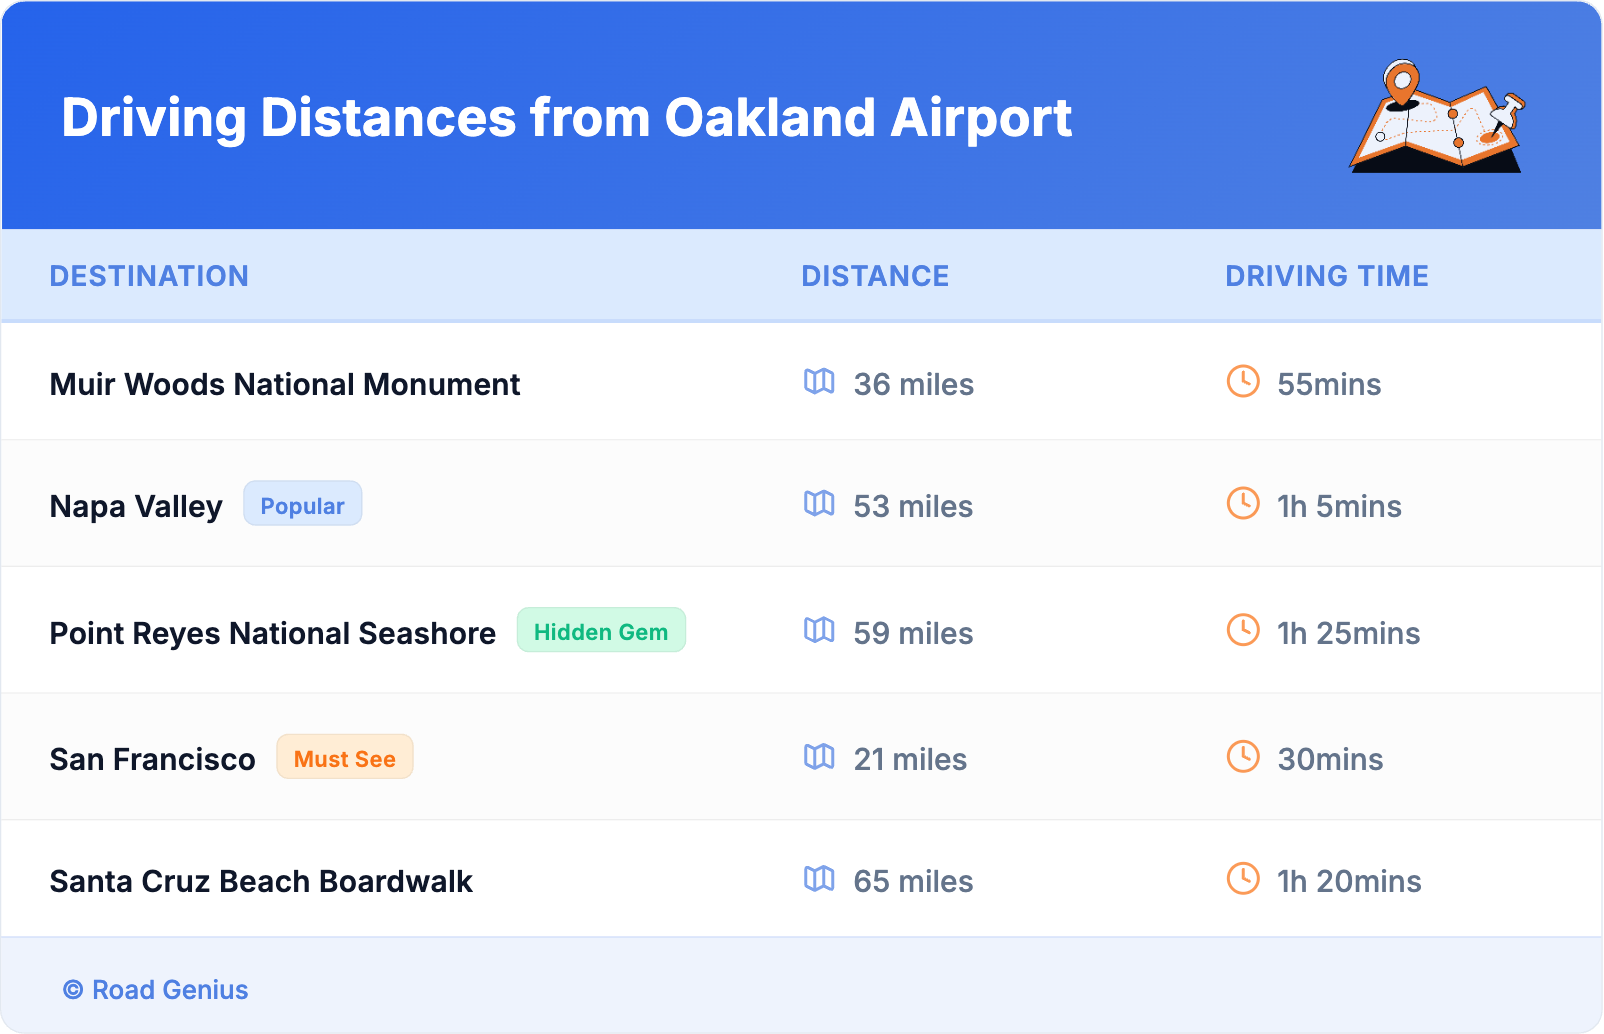The image size is (1604, 1034).
Task: Select the Must See badge
Action: [x=345, y=758]
